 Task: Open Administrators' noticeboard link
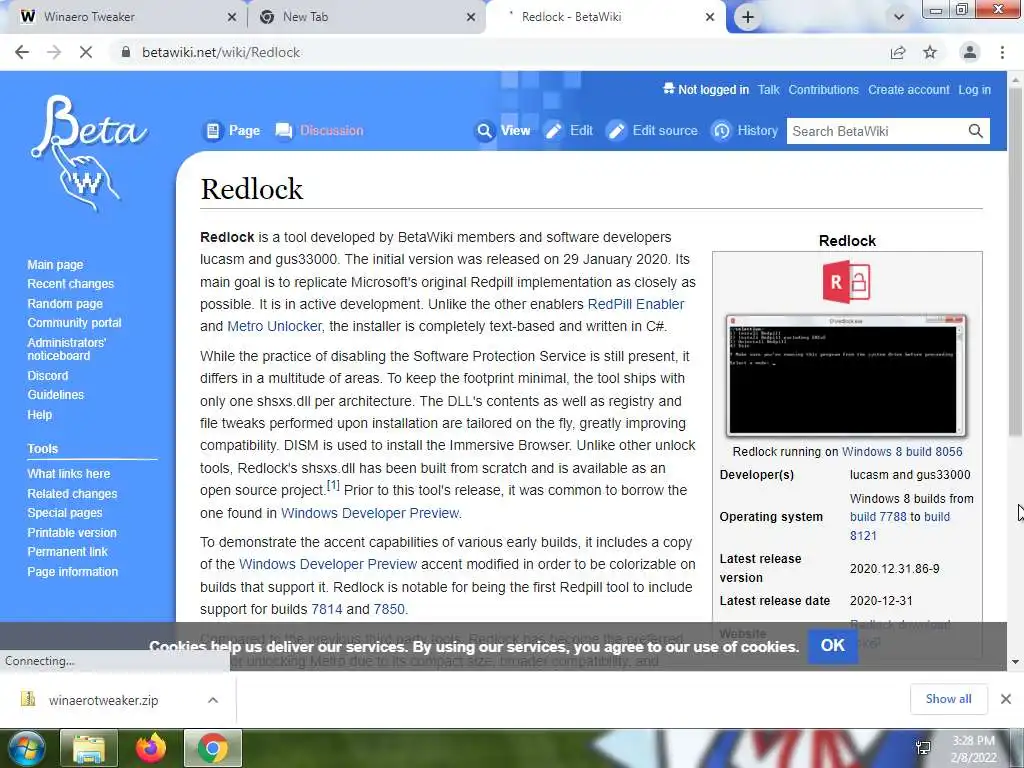tap(66, 349)
